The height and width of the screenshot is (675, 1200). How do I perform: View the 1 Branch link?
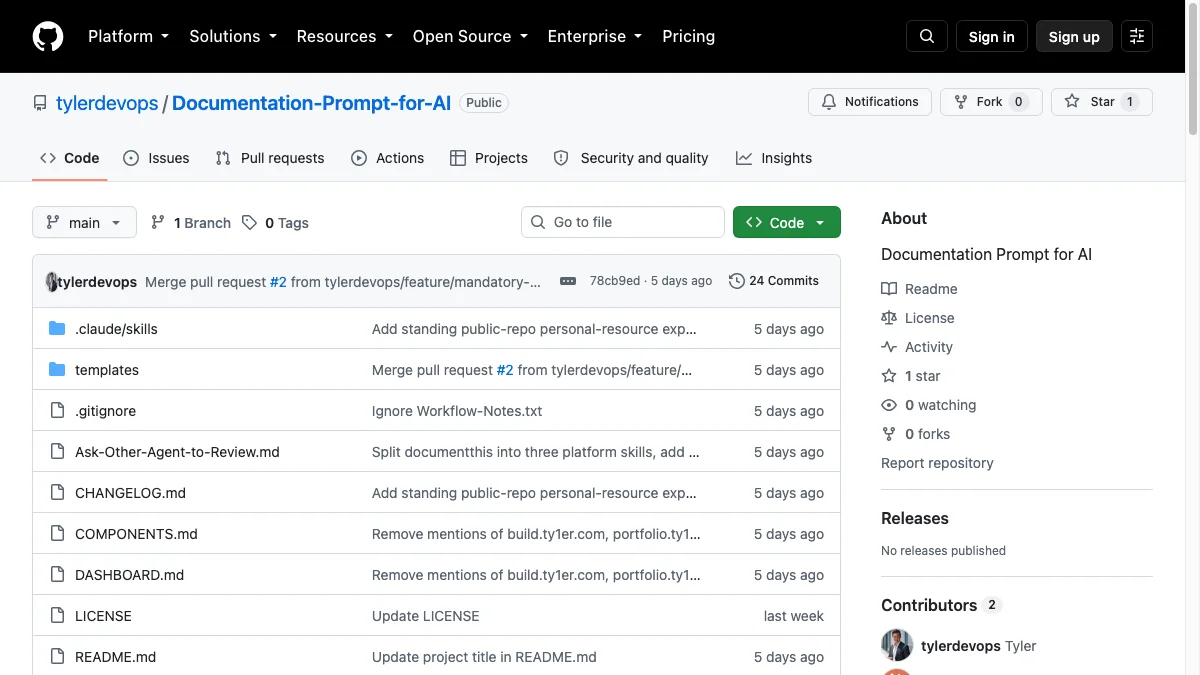(x=191, y=223)
